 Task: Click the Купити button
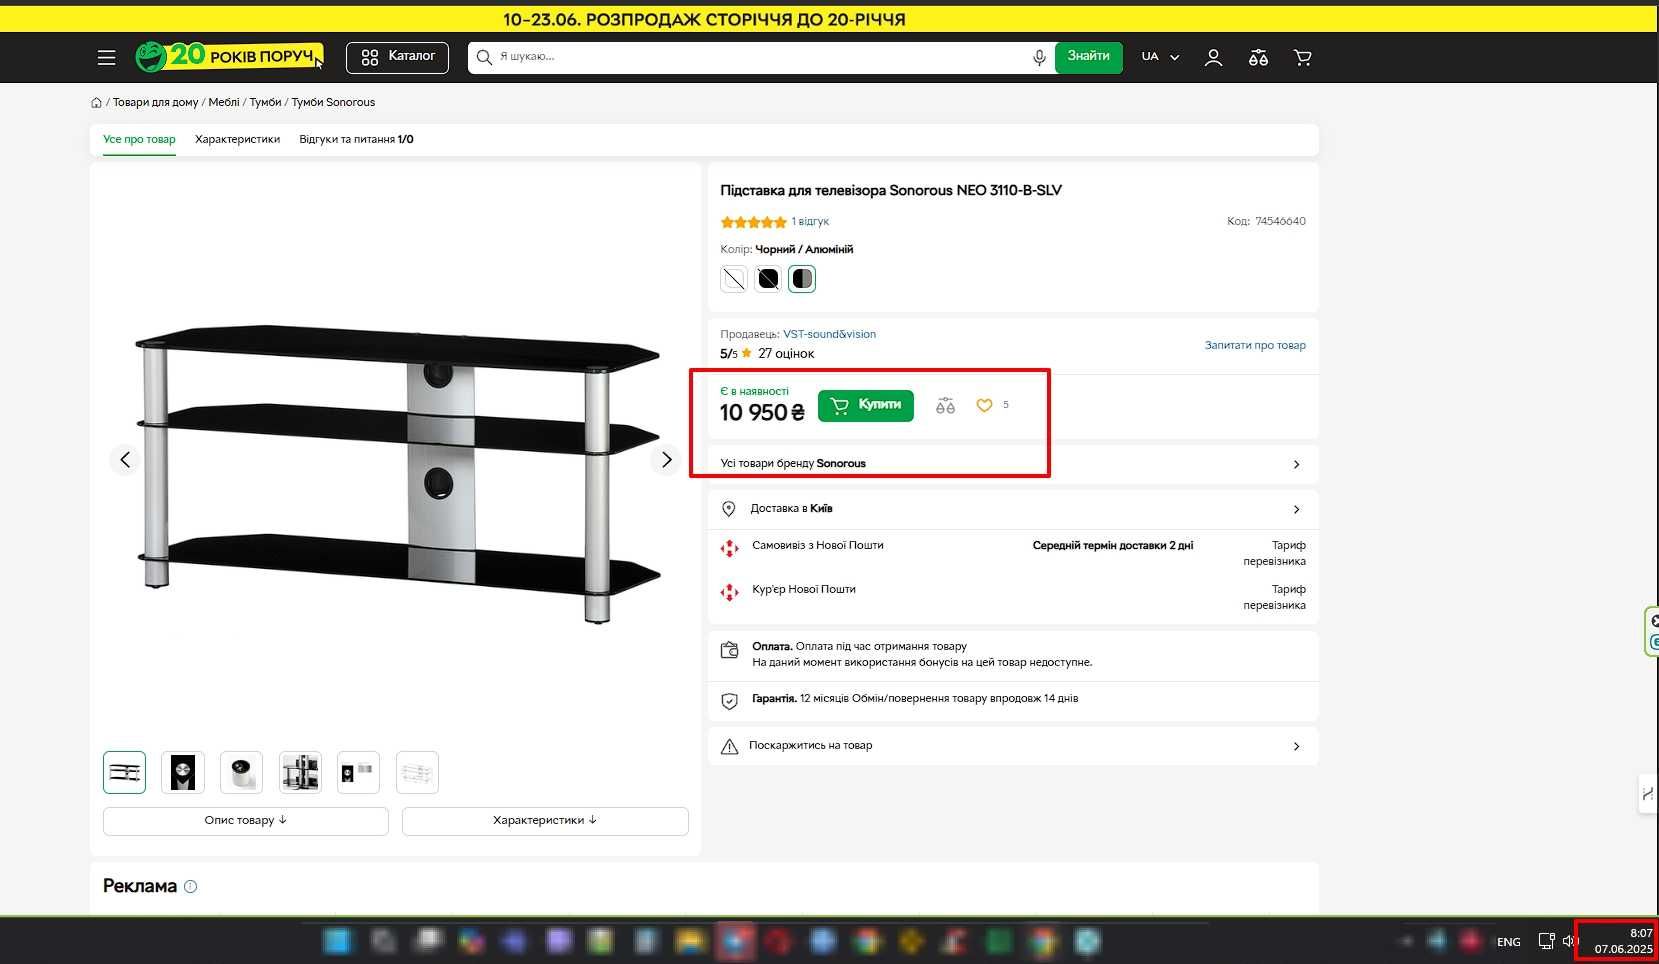tap(866, 405)
